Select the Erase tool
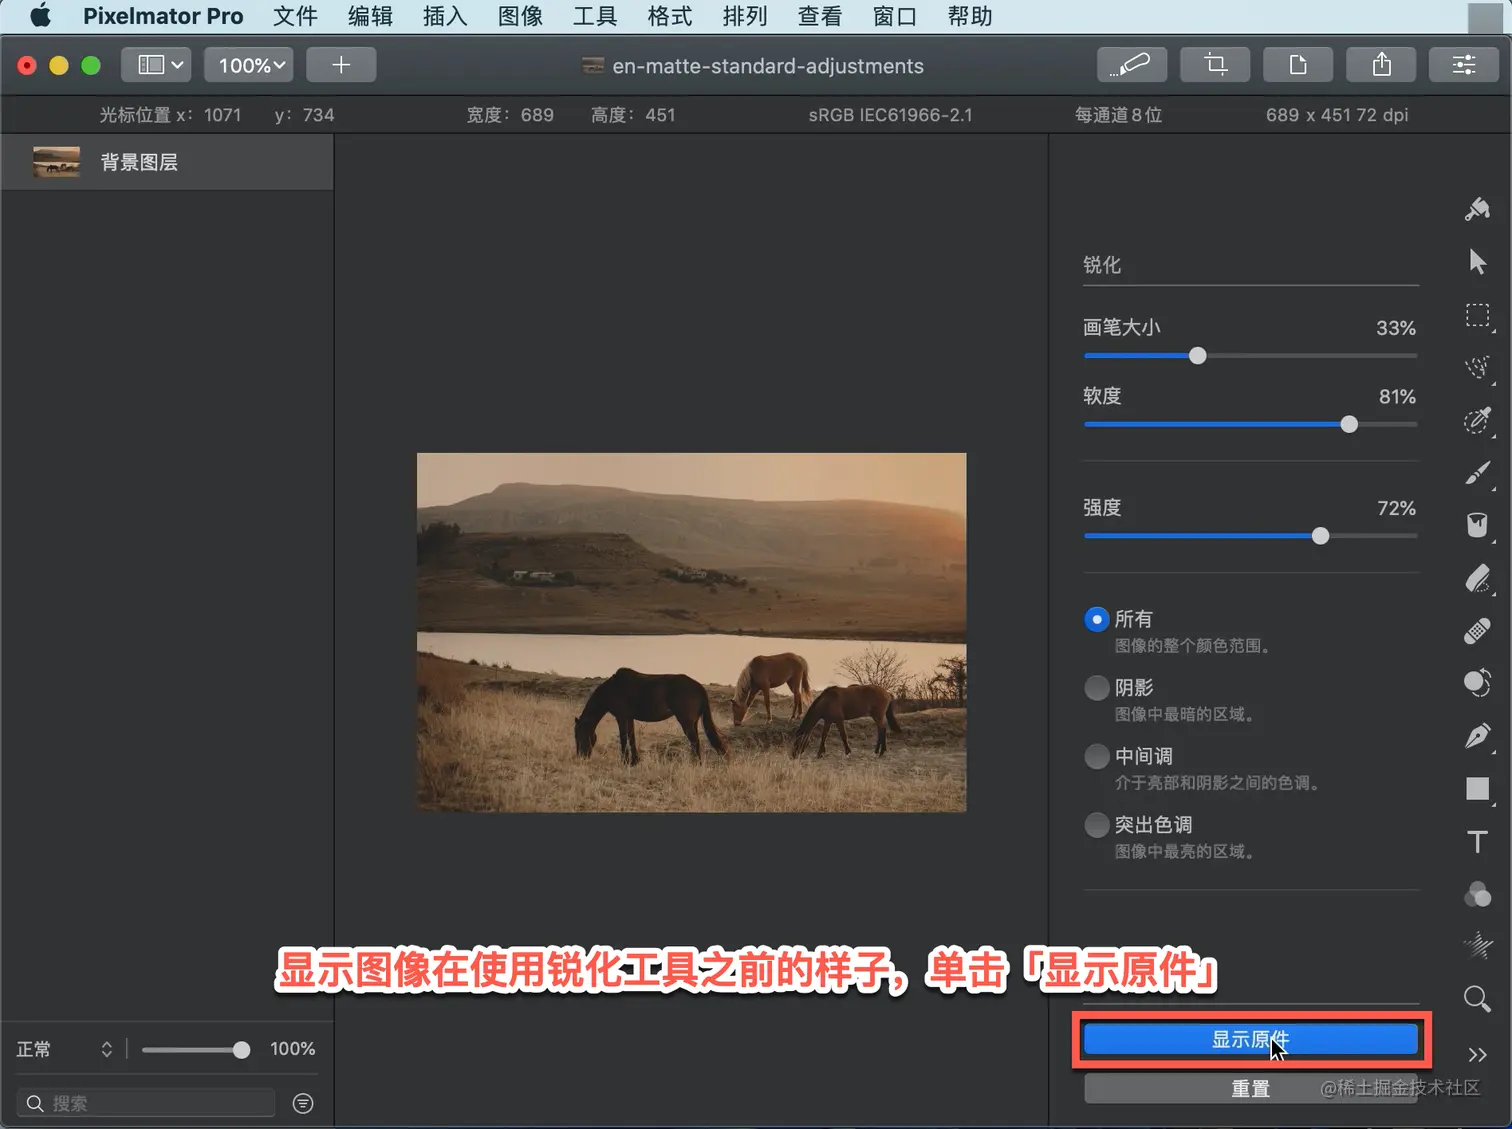This screenshot has width=1512, height=1129. click(x=1477, y=578)
